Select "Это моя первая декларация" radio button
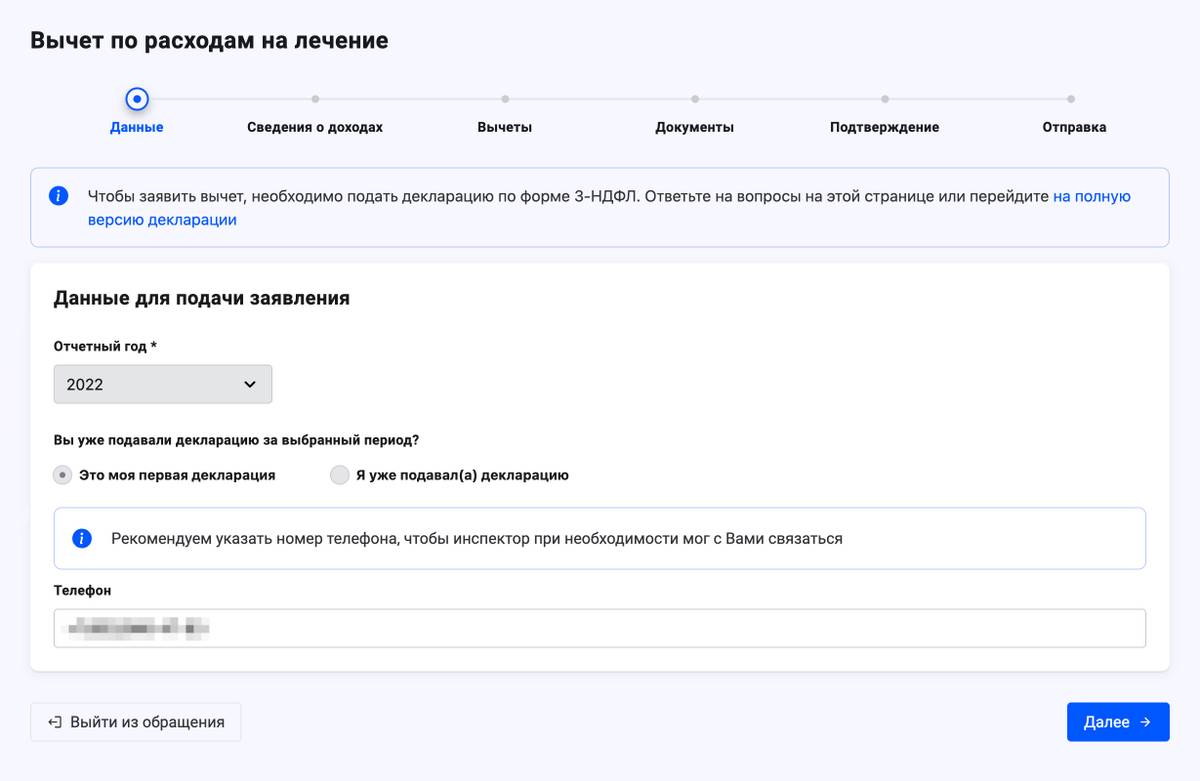Screen dimensions: 1200x781 tap(63, 475)
